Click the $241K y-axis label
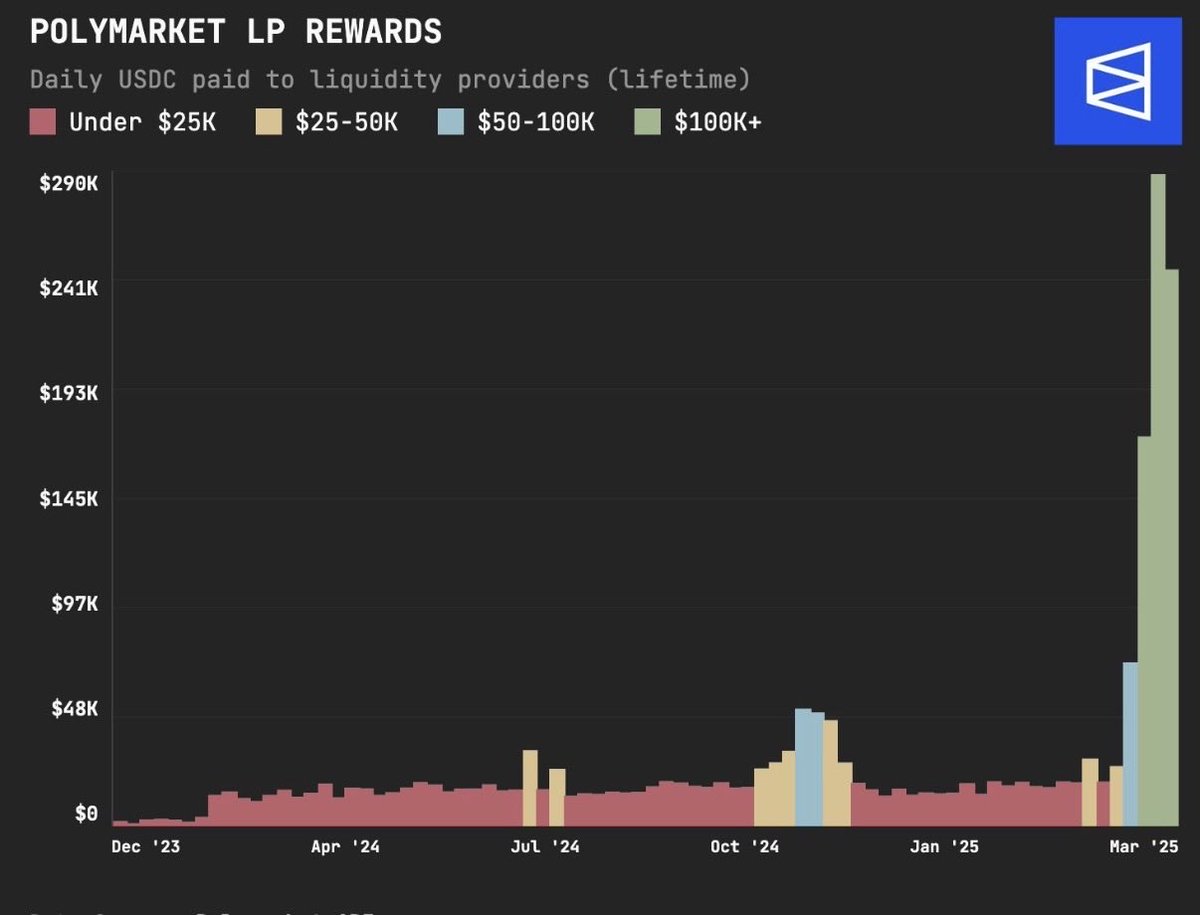The height and width of the screenshot is (915, 1200). tap(68, 288)
